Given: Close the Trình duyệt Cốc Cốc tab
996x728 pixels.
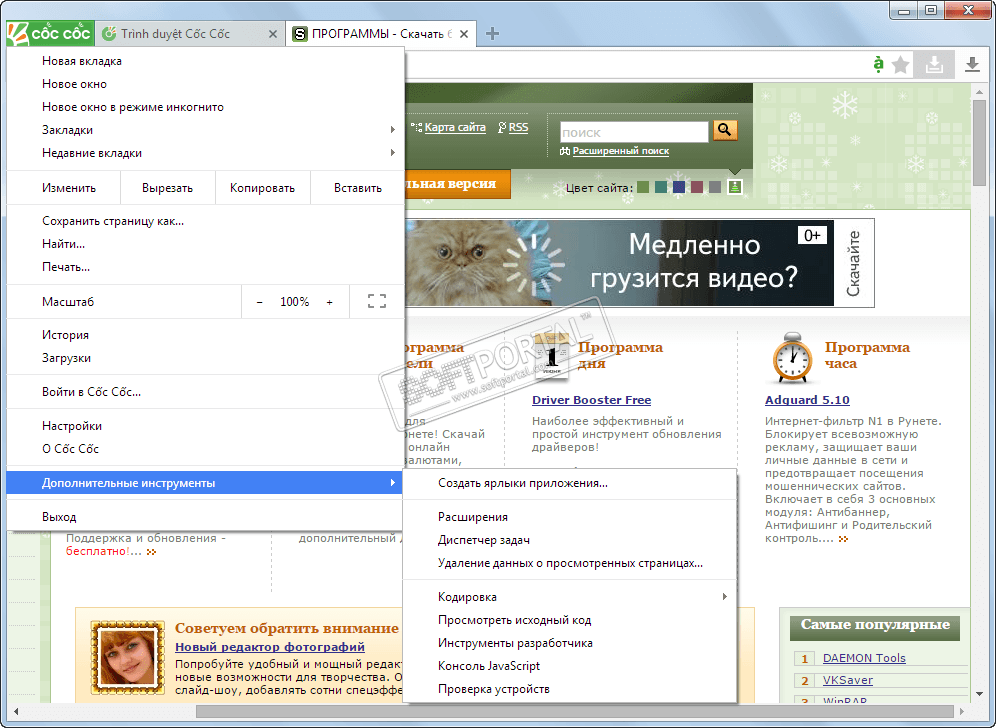Looking at the screenshot, I should pyautogui.click(x=273, y=34).
